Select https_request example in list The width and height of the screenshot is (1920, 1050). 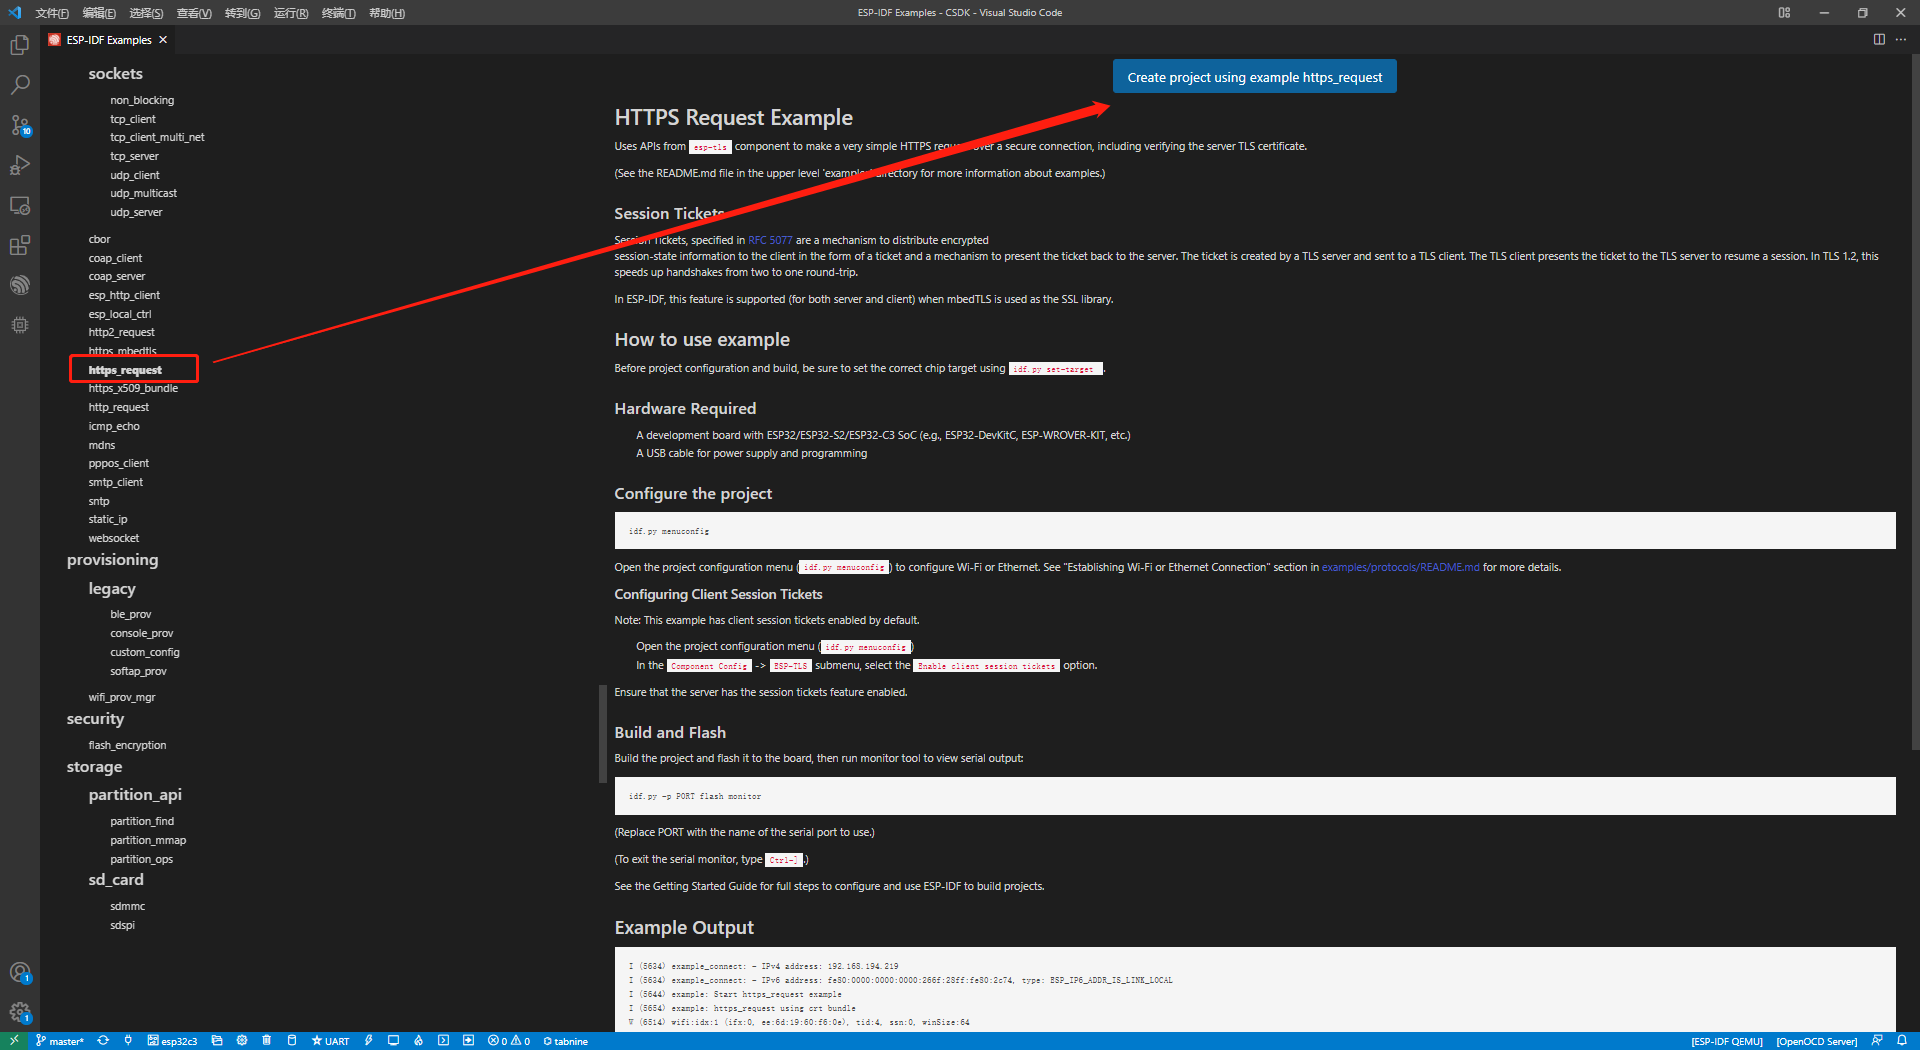tap(125, 370)
